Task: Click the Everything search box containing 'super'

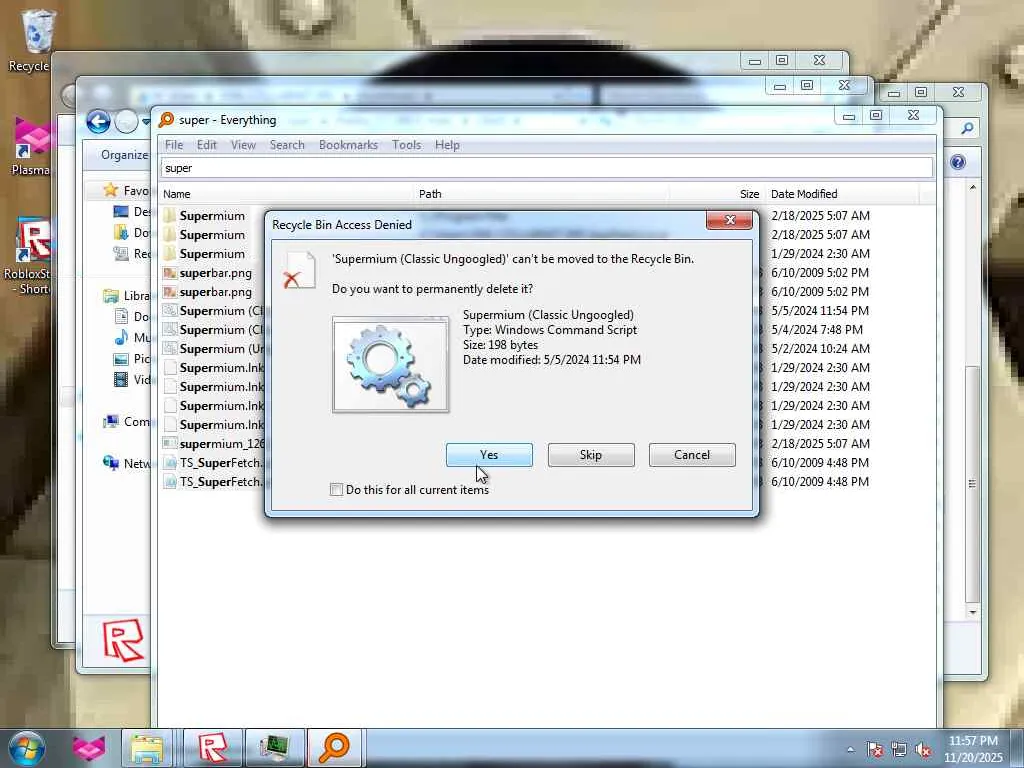Action: (x=547, y=168)
